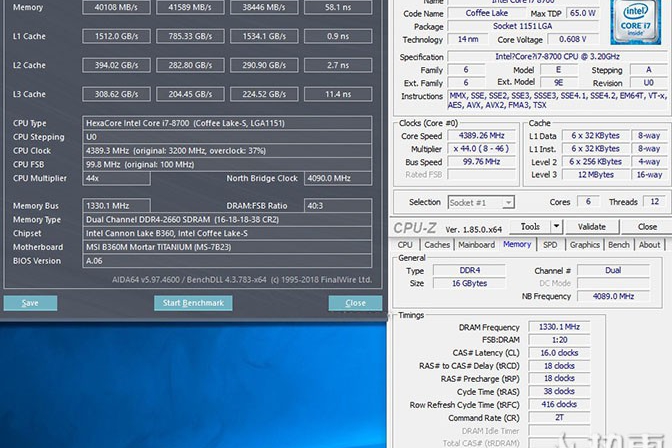This screenshot has width=672, height=448.
Task: Click Memory Bus value 1330.1 MHz
Action: point(116,206)
